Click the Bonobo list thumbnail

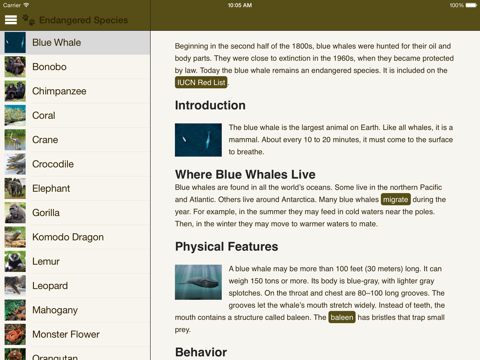tap(15, 67)
